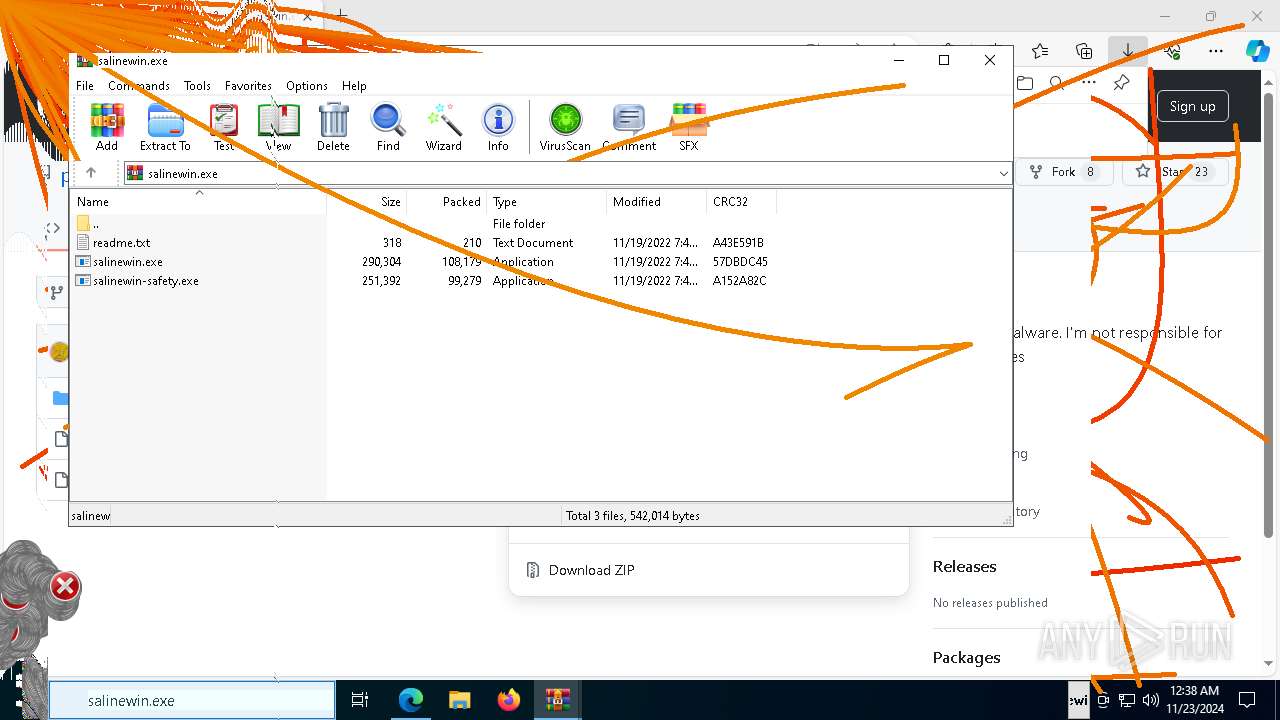Run the Test archive tool
Viewport: 1280px width, 720px height.
point(224,127)
